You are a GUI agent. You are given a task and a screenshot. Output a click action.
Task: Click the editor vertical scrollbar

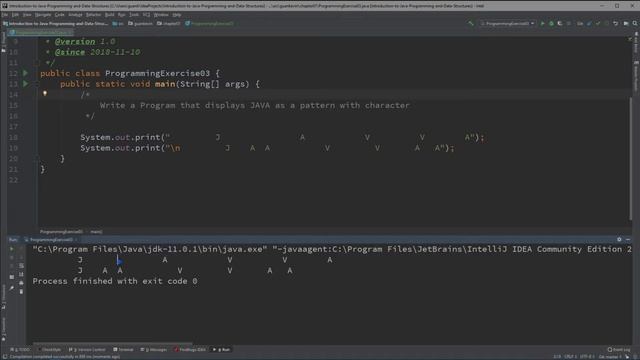point(631,159)
